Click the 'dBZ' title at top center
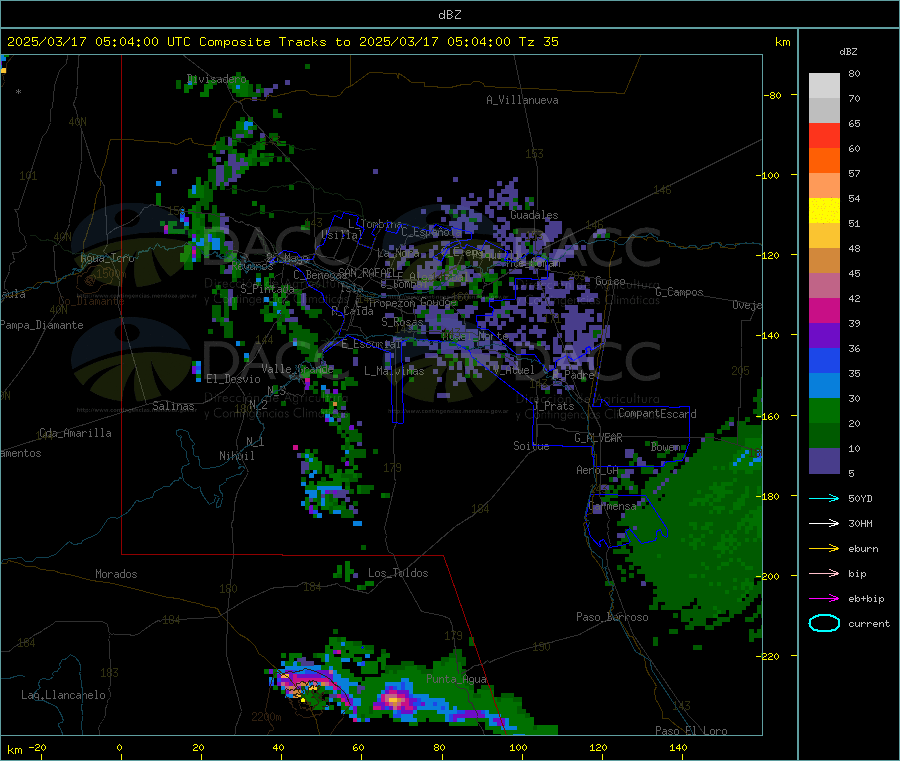This screenshot has width=900, height=761. pos(449,15)
